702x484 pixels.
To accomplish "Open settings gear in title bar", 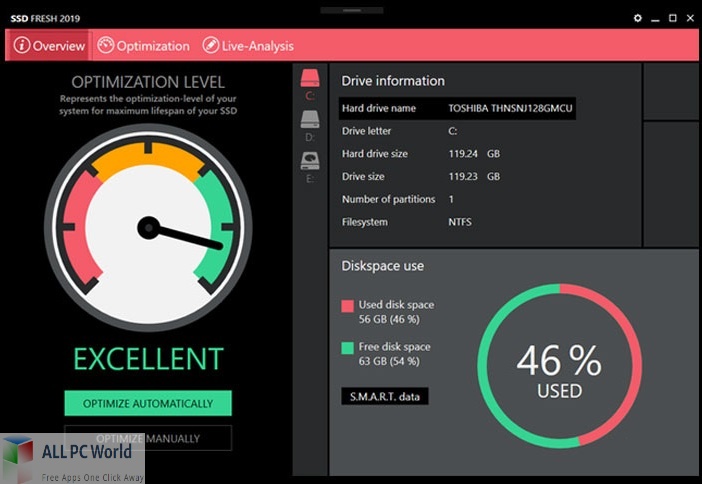I will (638, 18).
